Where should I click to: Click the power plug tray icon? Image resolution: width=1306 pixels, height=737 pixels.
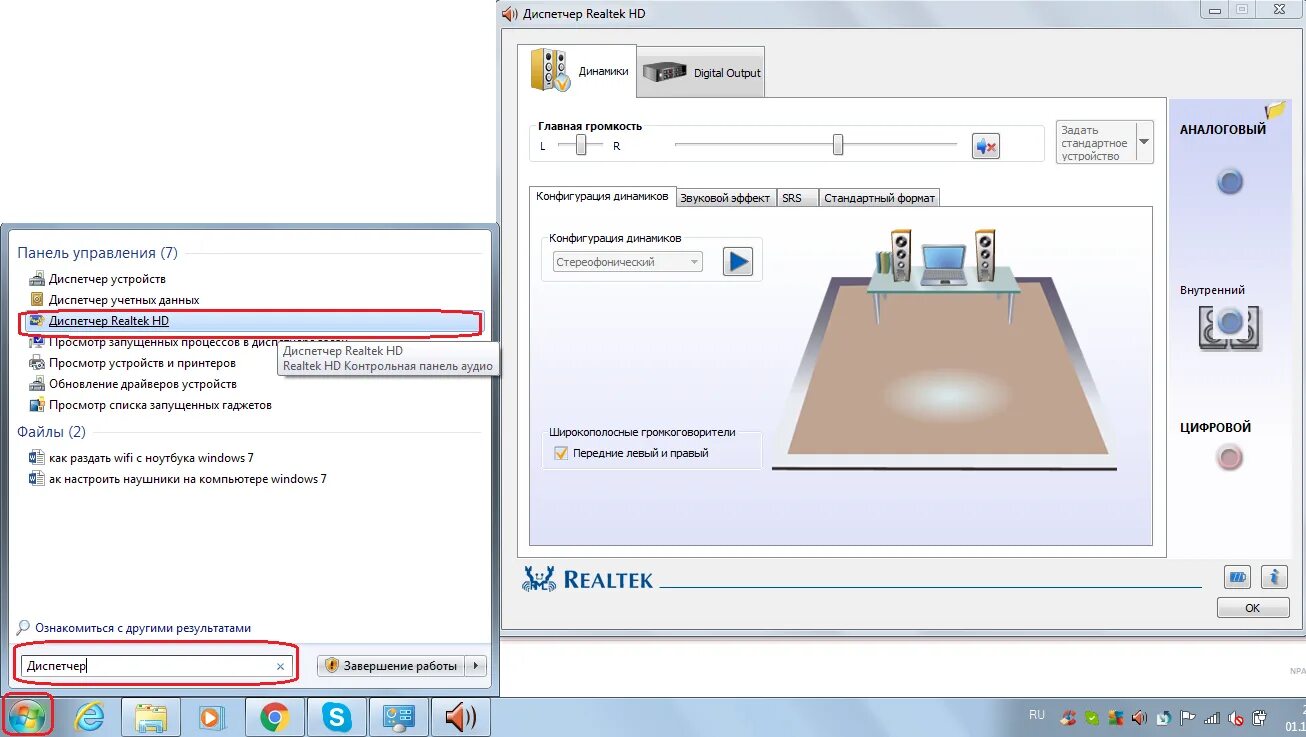1260,718
